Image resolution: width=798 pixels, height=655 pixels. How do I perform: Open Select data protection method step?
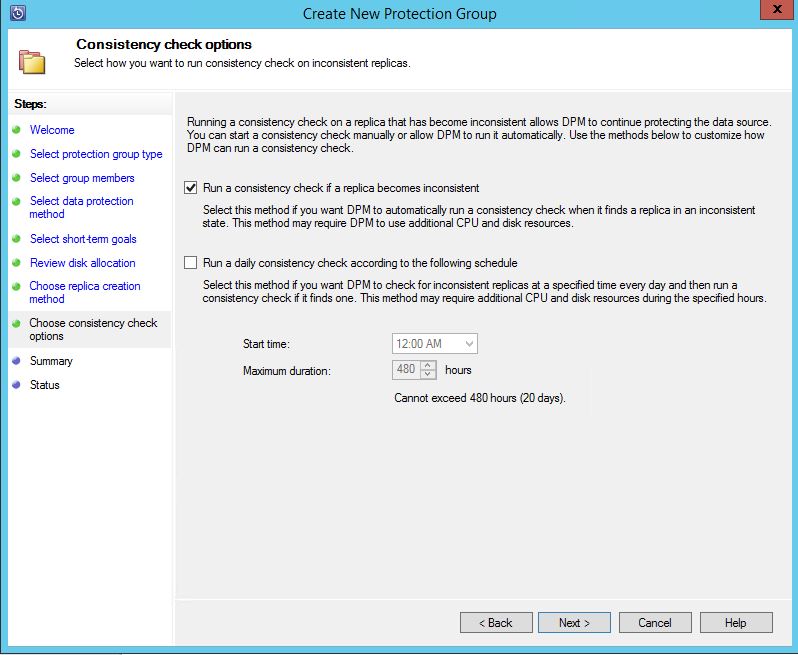81,207
